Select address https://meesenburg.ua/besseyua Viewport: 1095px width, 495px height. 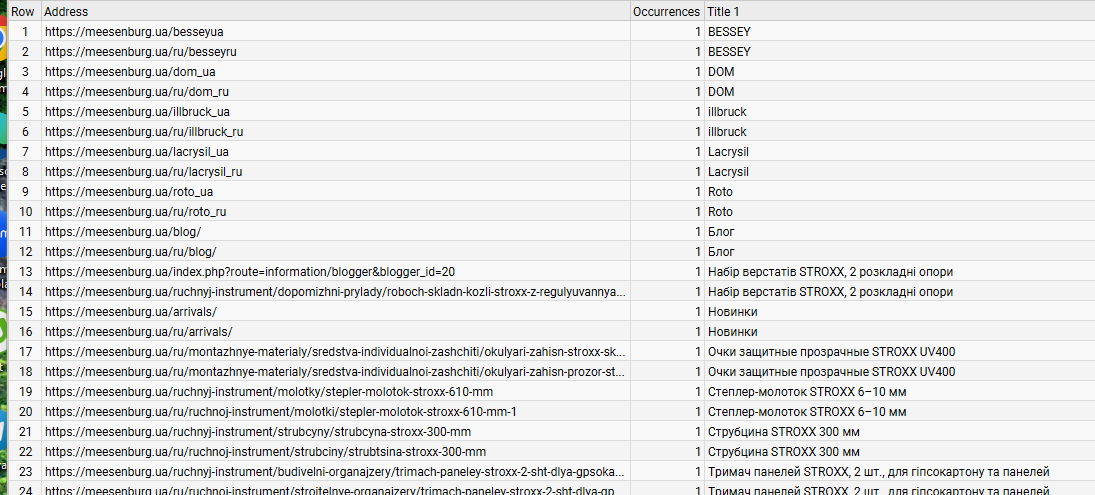pyautogui.click(x=134, y=31)
